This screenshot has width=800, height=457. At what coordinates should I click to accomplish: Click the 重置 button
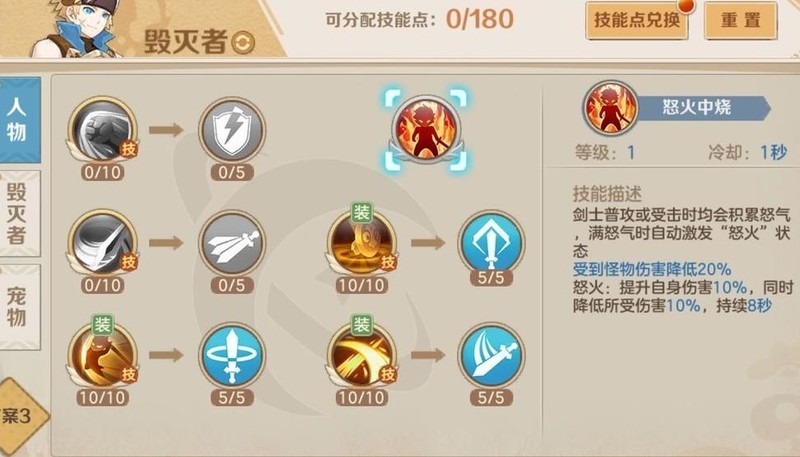[x=741, y=20]
